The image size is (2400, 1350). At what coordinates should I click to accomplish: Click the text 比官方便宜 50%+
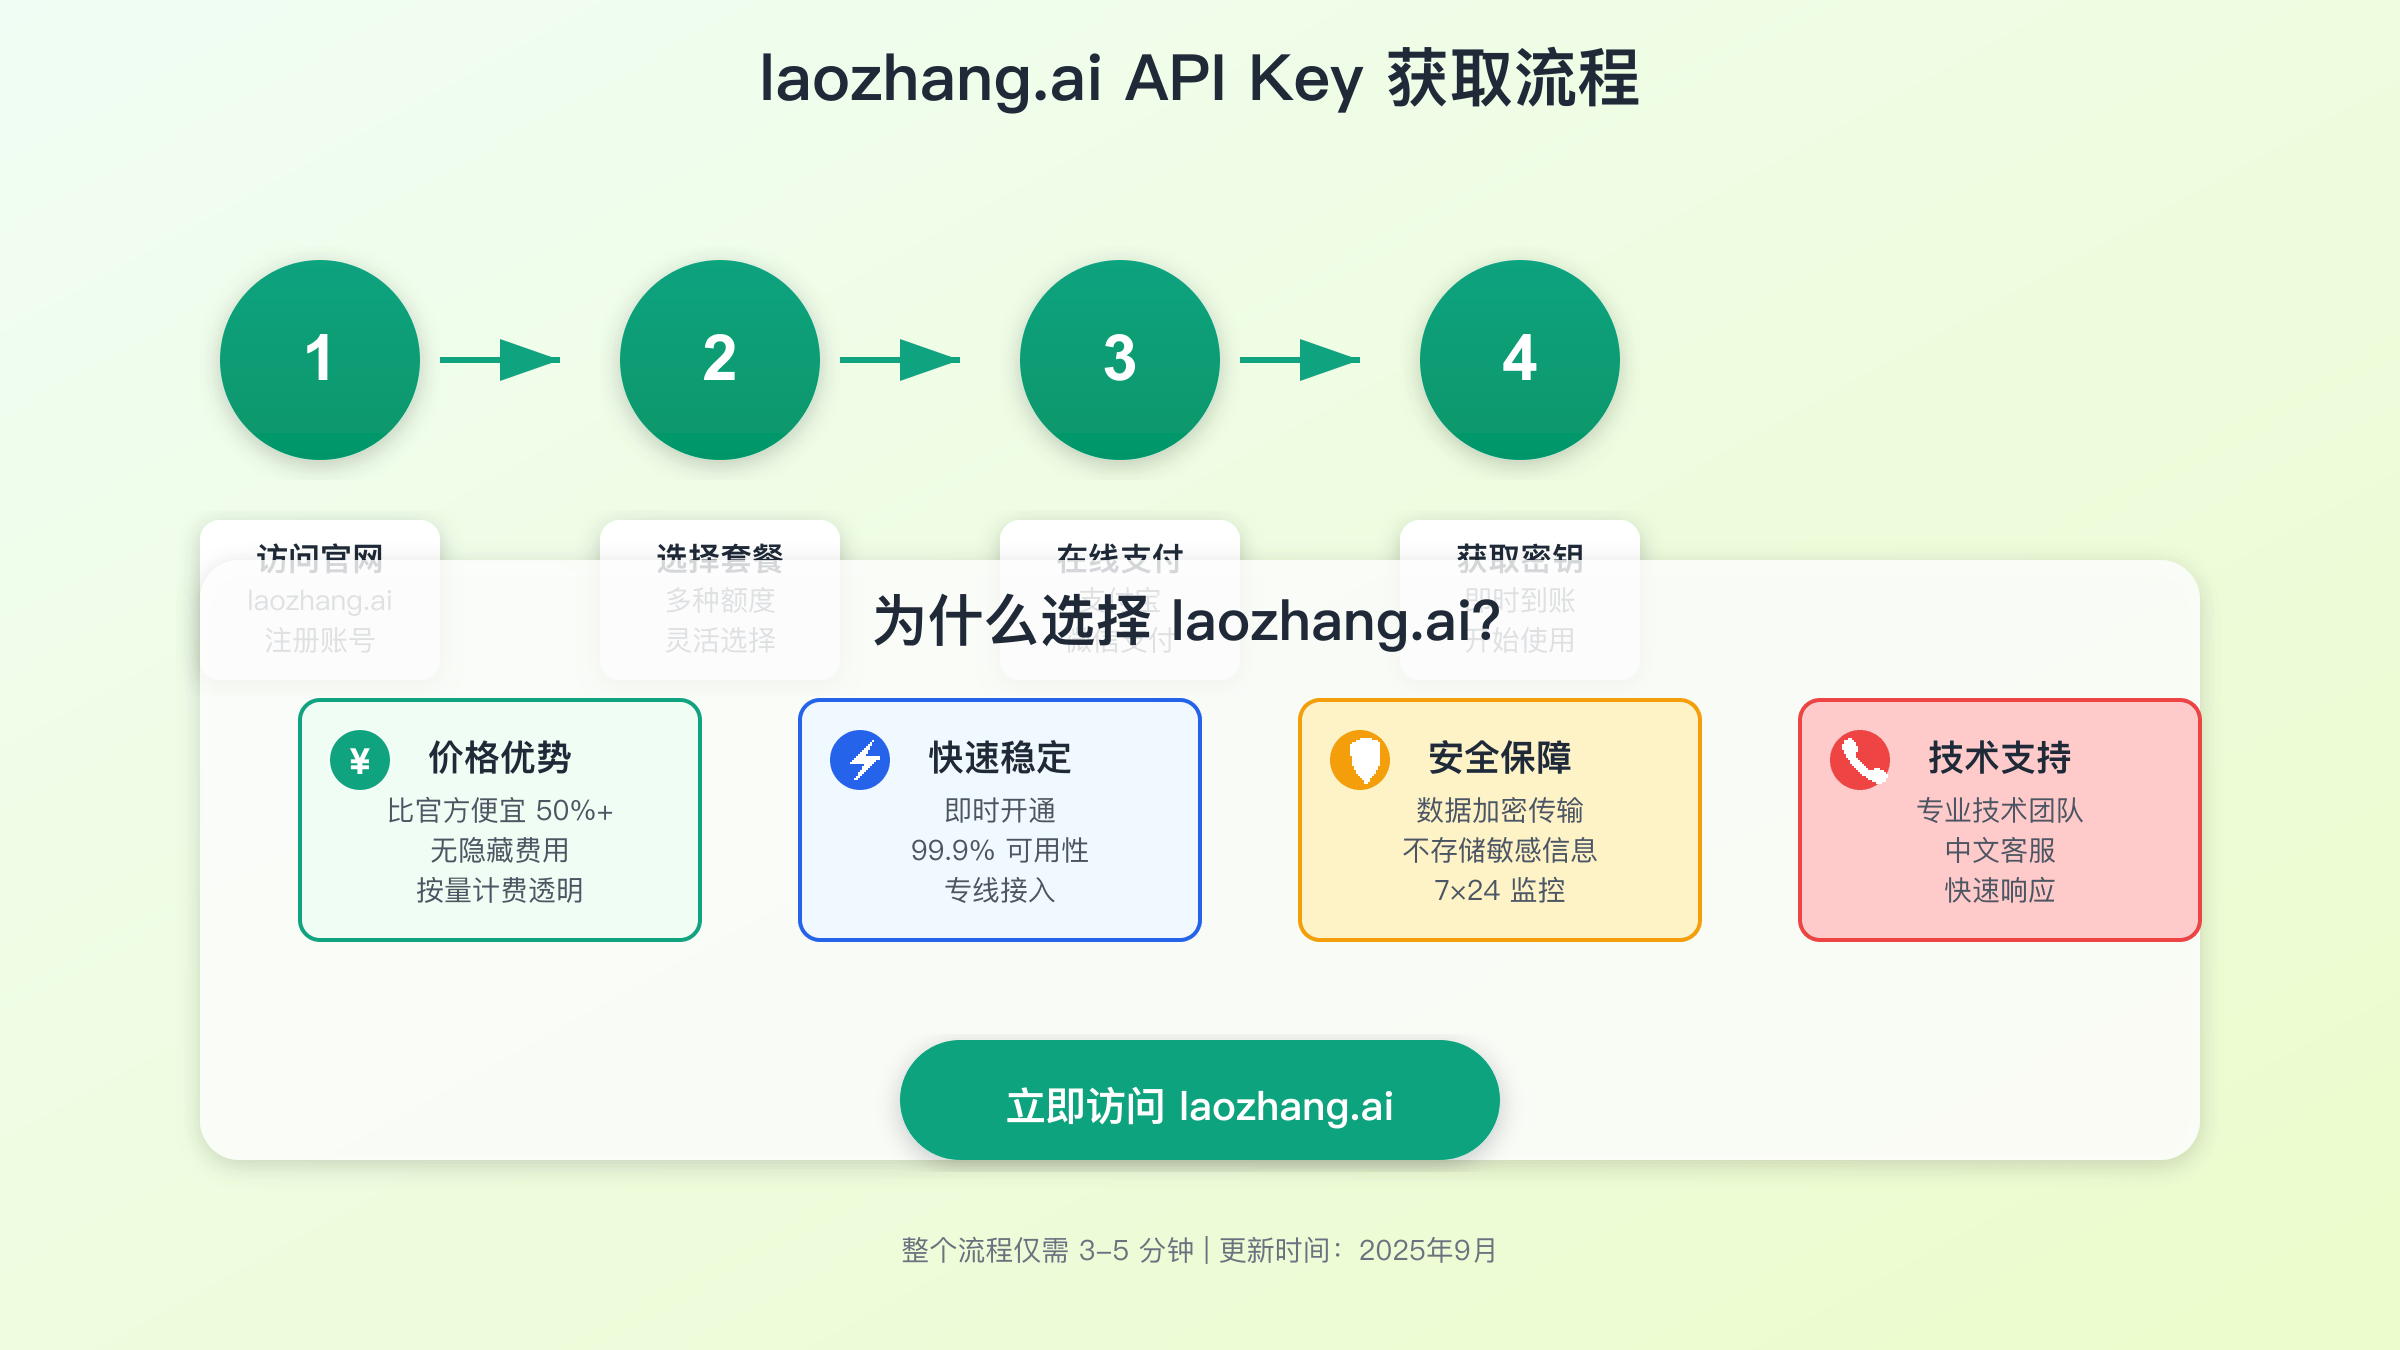[500, 810]
